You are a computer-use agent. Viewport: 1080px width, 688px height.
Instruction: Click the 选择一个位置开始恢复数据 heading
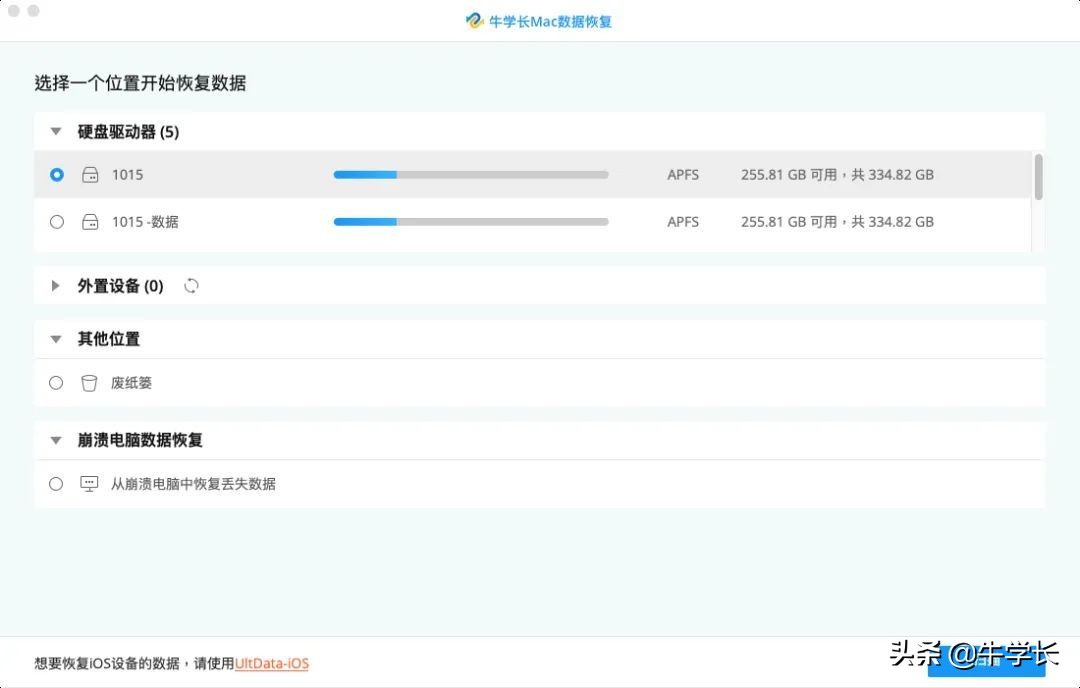(139, 83)
